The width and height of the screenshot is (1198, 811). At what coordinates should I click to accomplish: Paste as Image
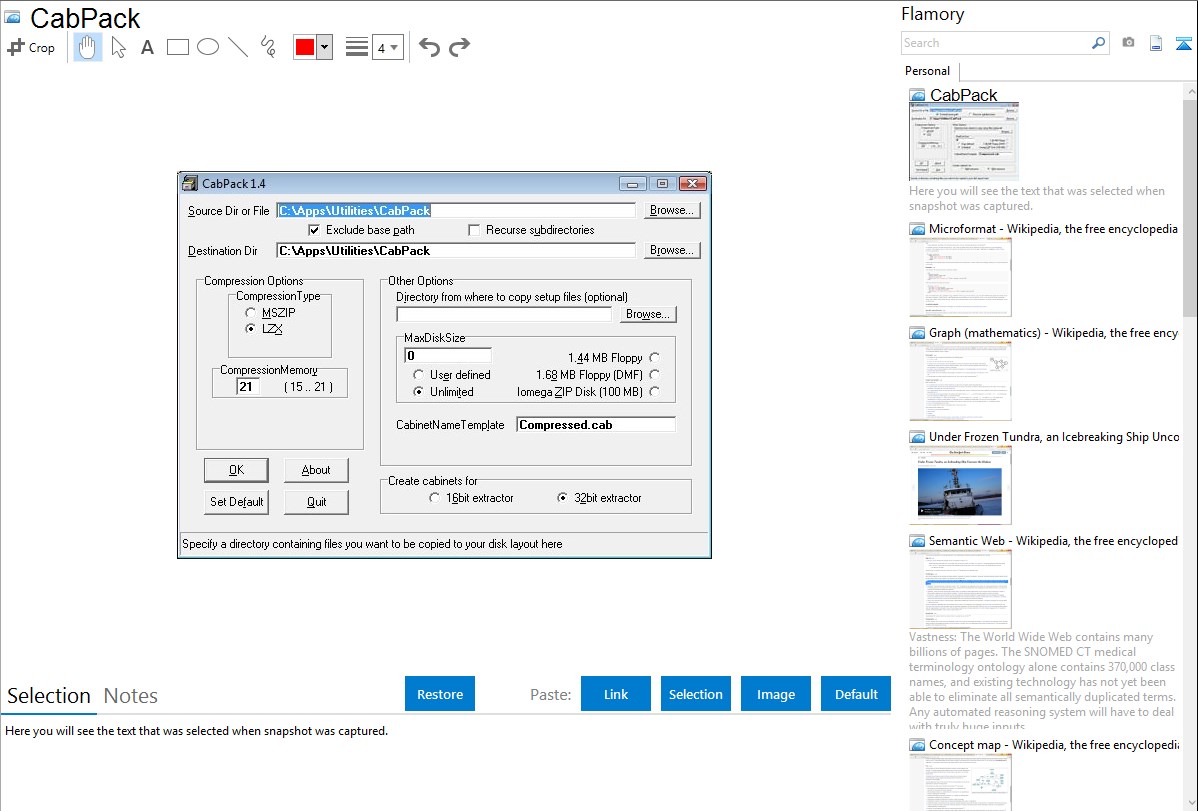(775, 694)
